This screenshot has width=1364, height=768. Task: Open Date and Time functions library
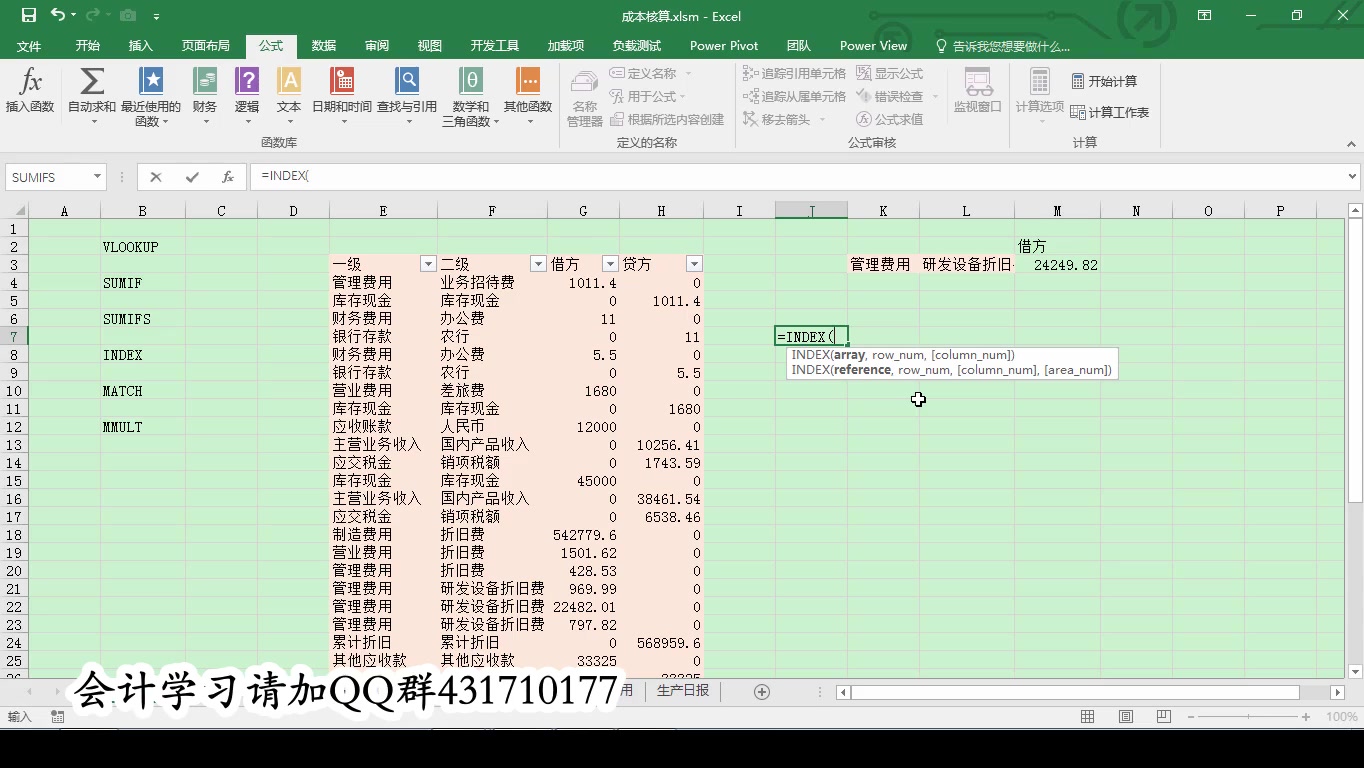click(342, 95)
